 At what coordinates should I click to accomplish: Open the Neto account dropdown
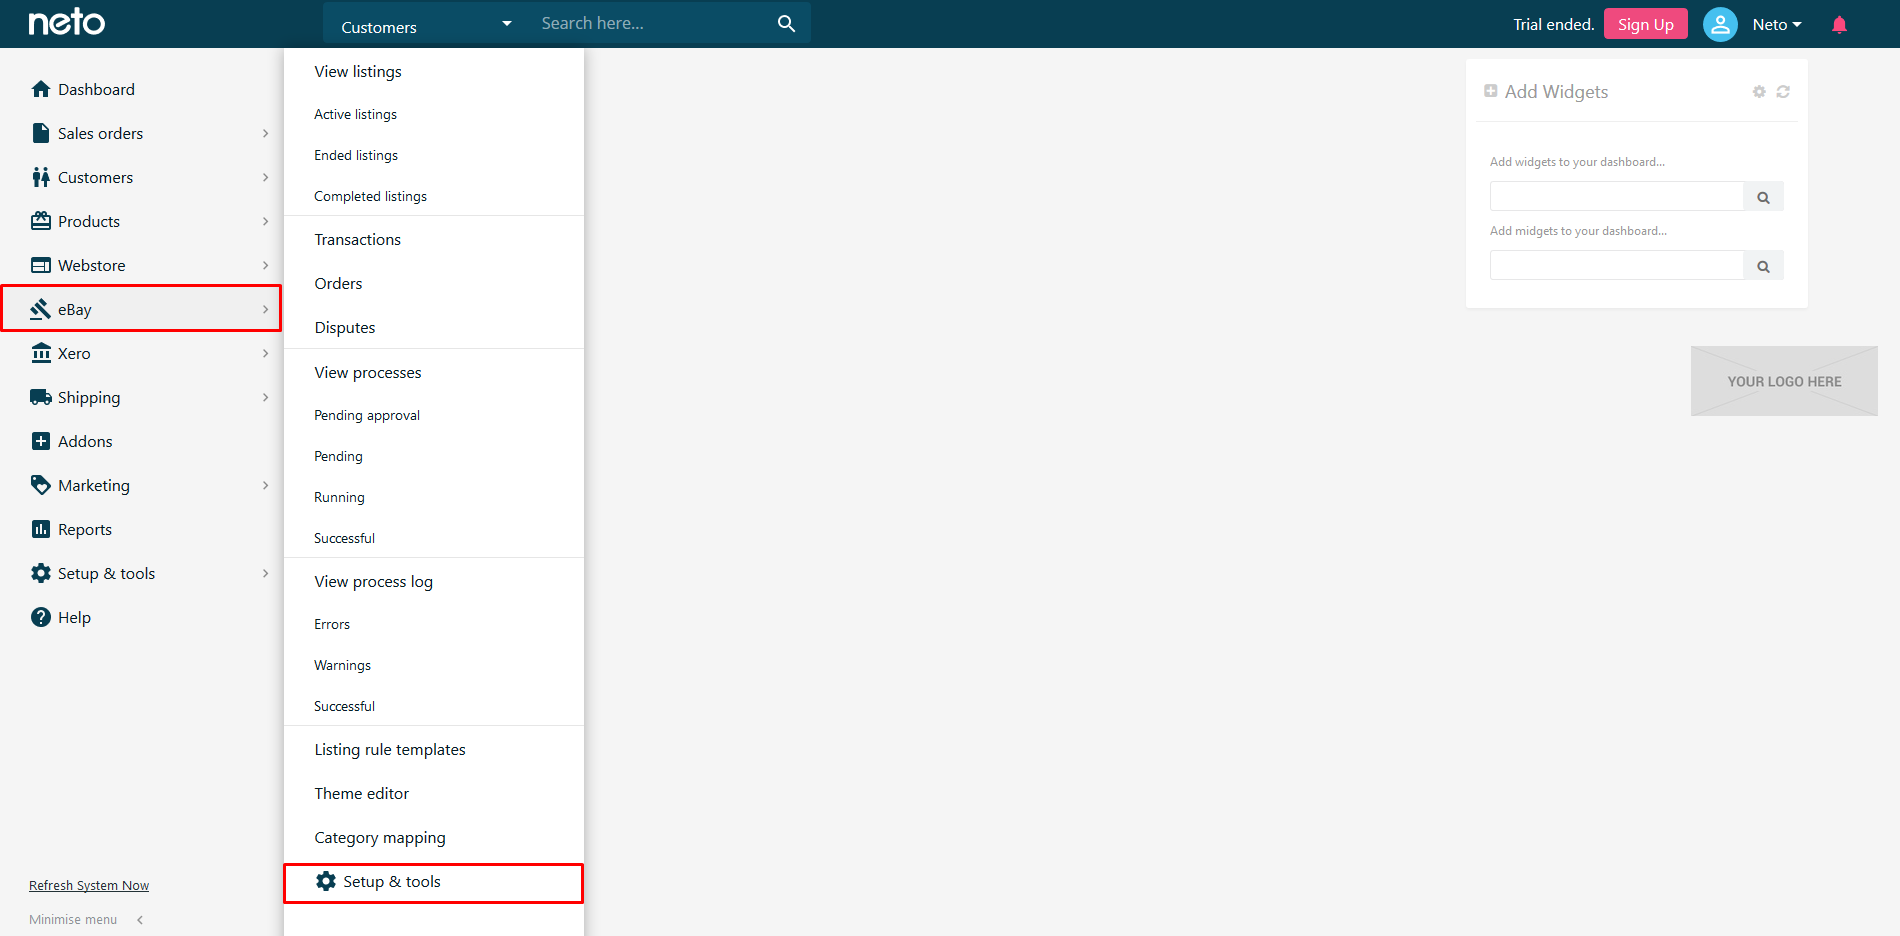tap(1777, 25)
